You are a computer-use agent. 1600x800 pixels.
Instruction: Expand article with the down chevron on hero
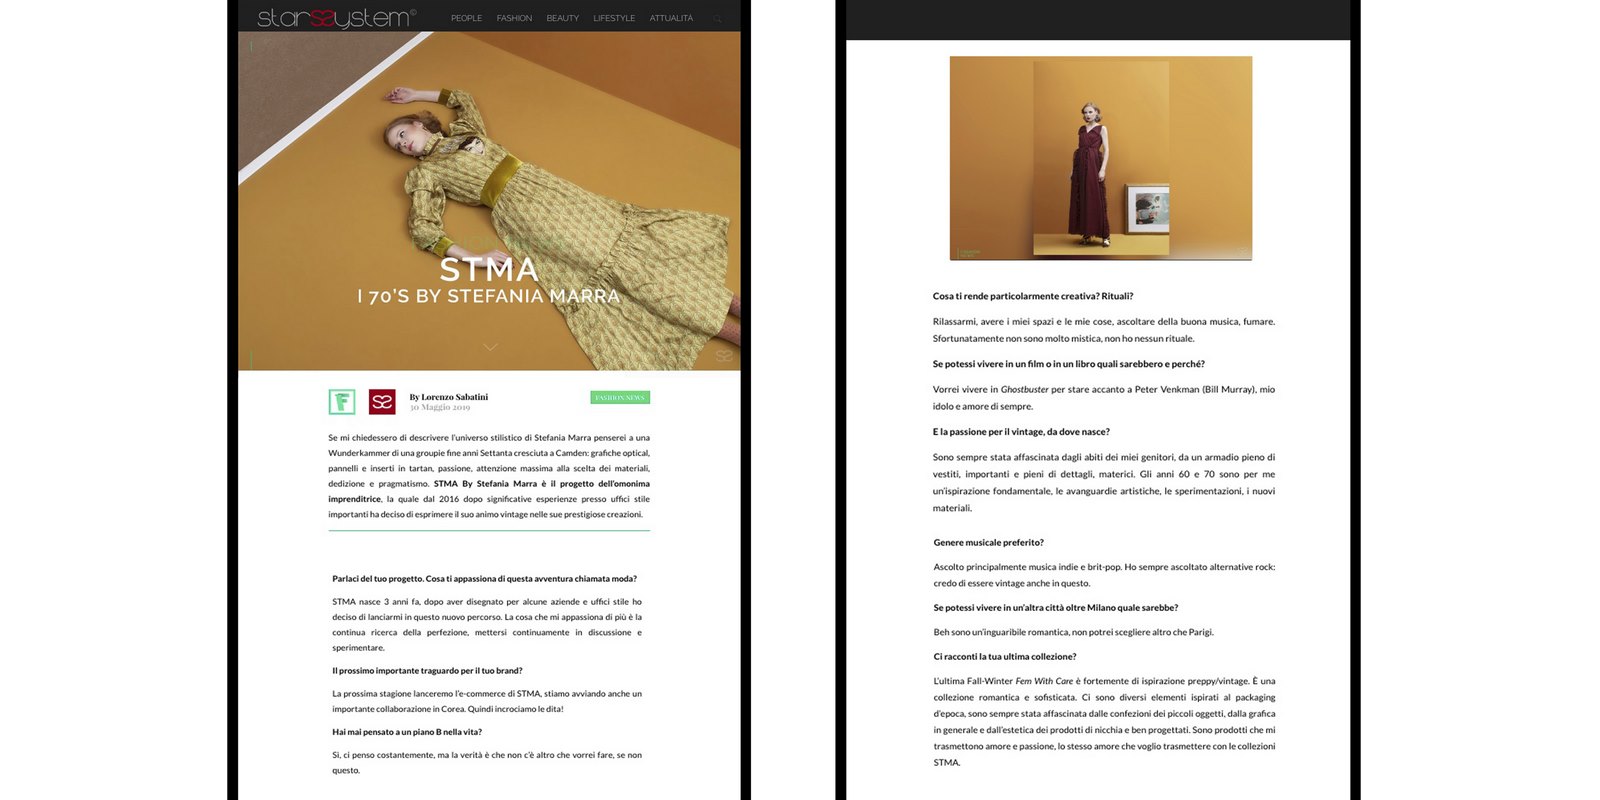click(x=490, y=347)
